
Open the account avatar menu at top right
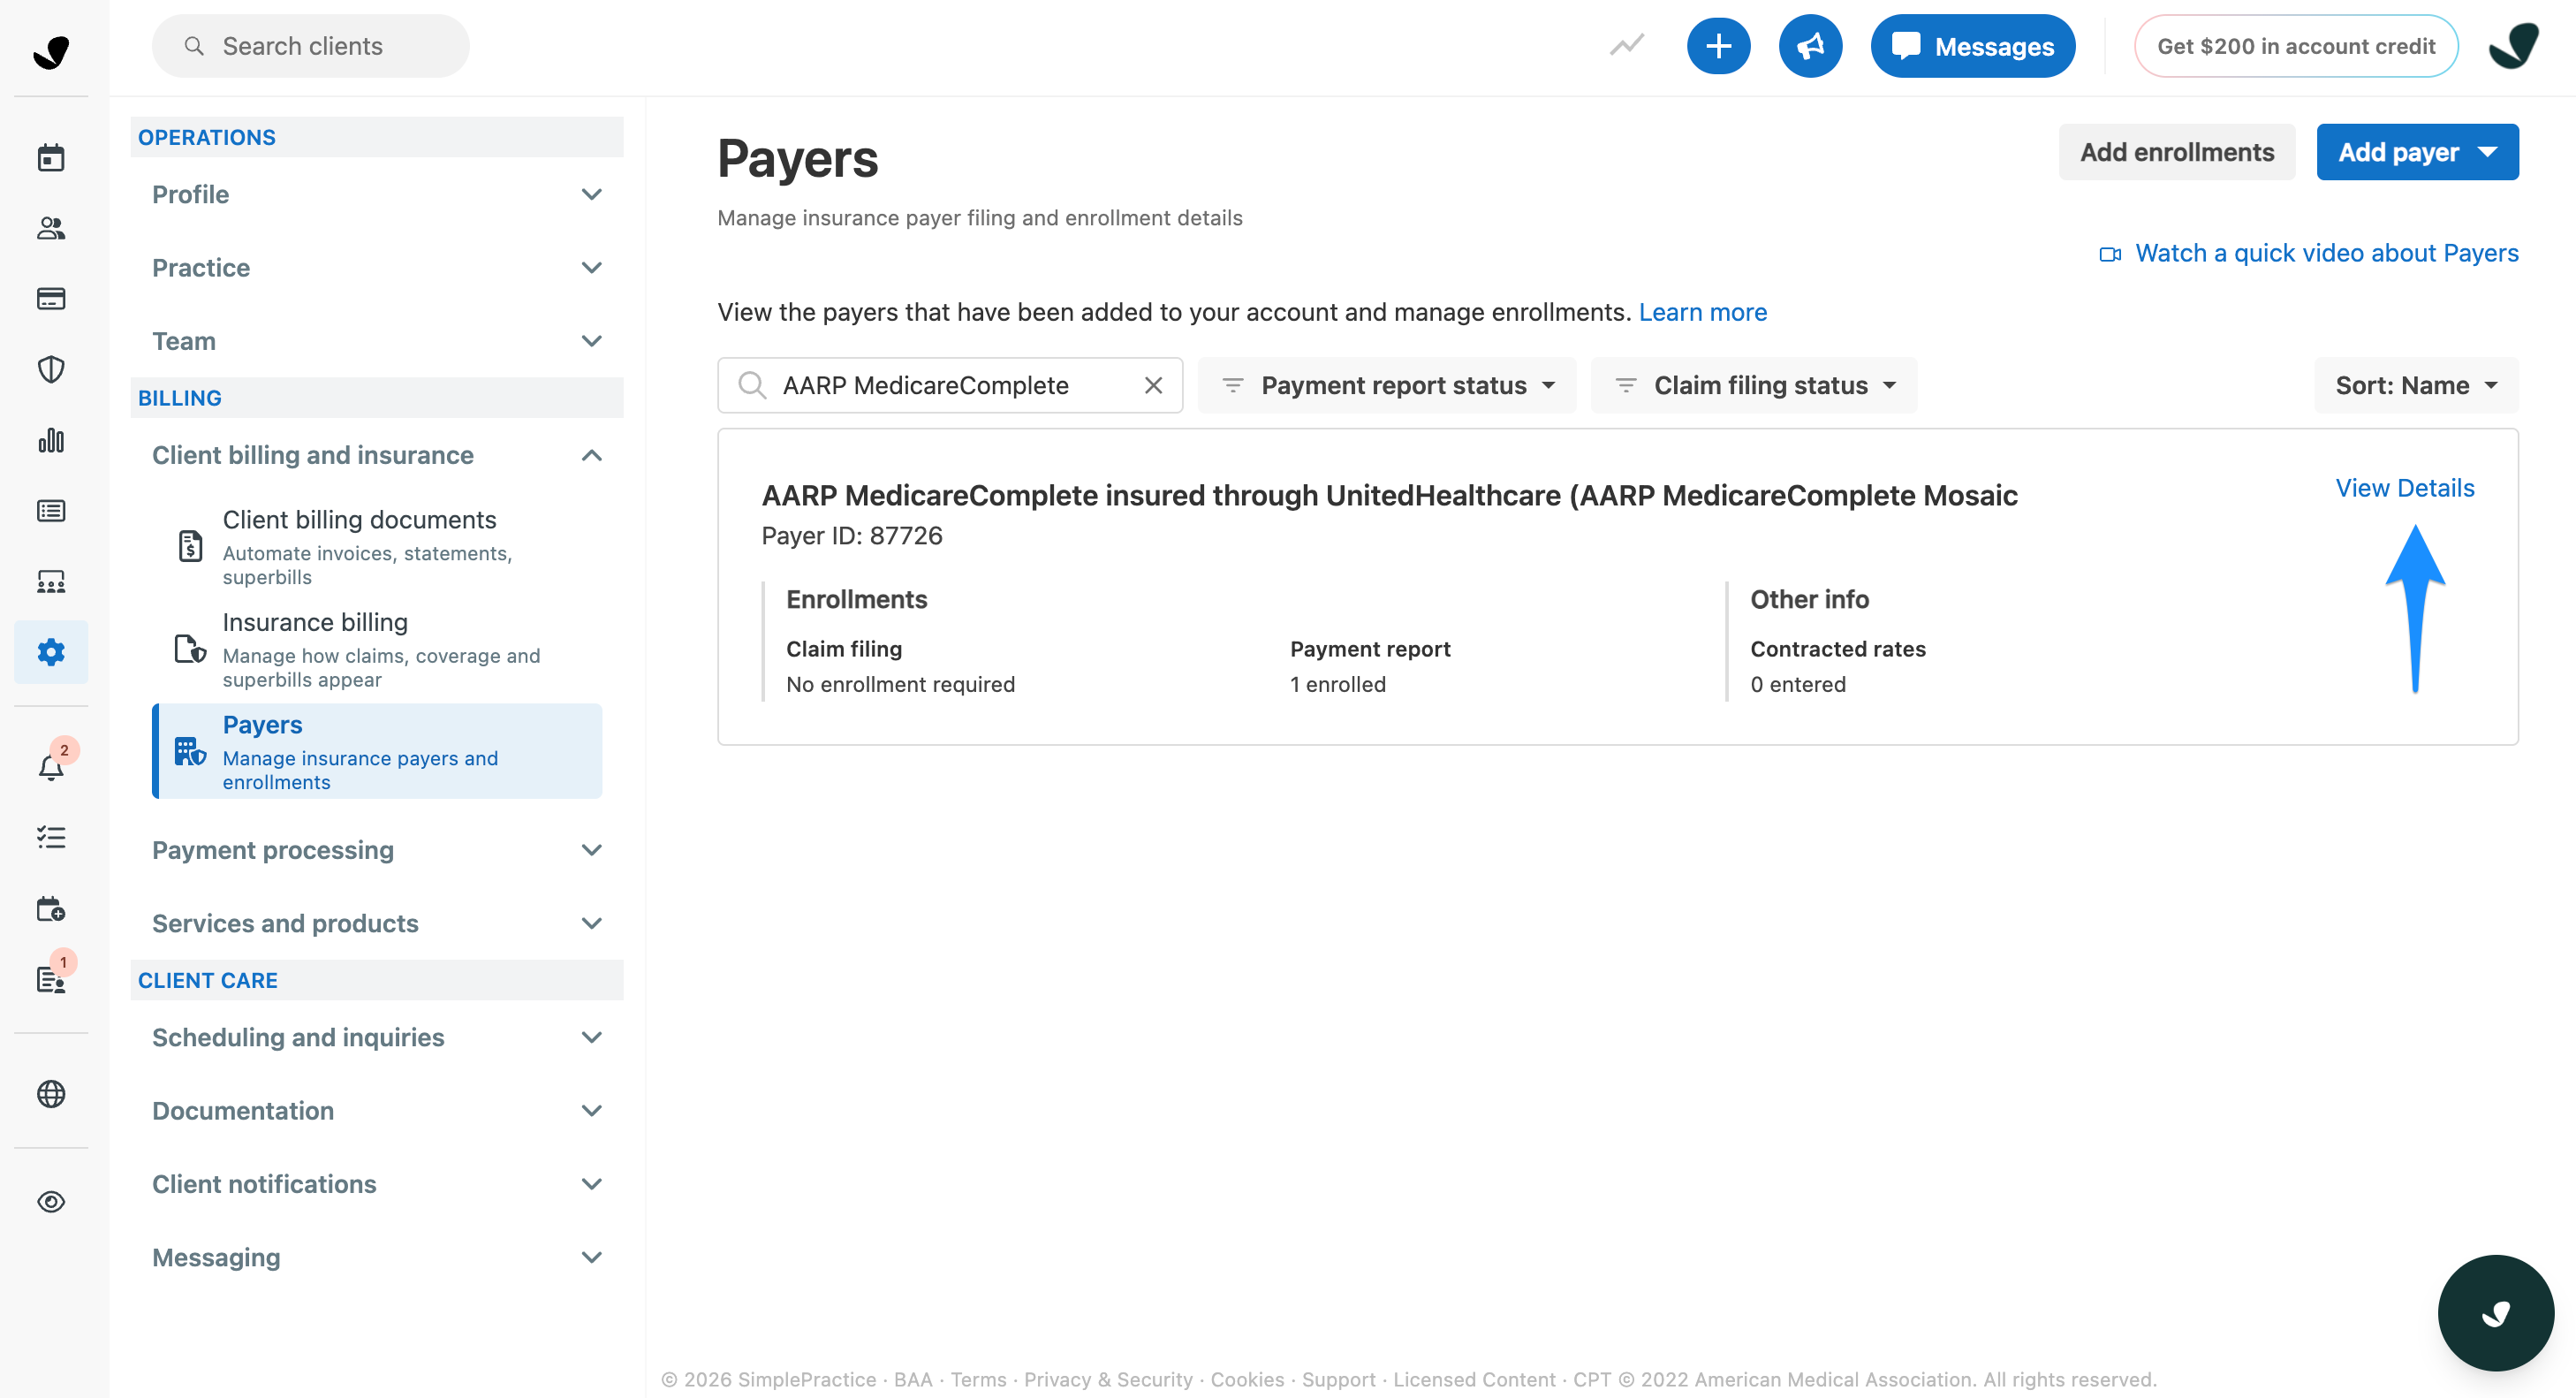[x=2513, y=46]
